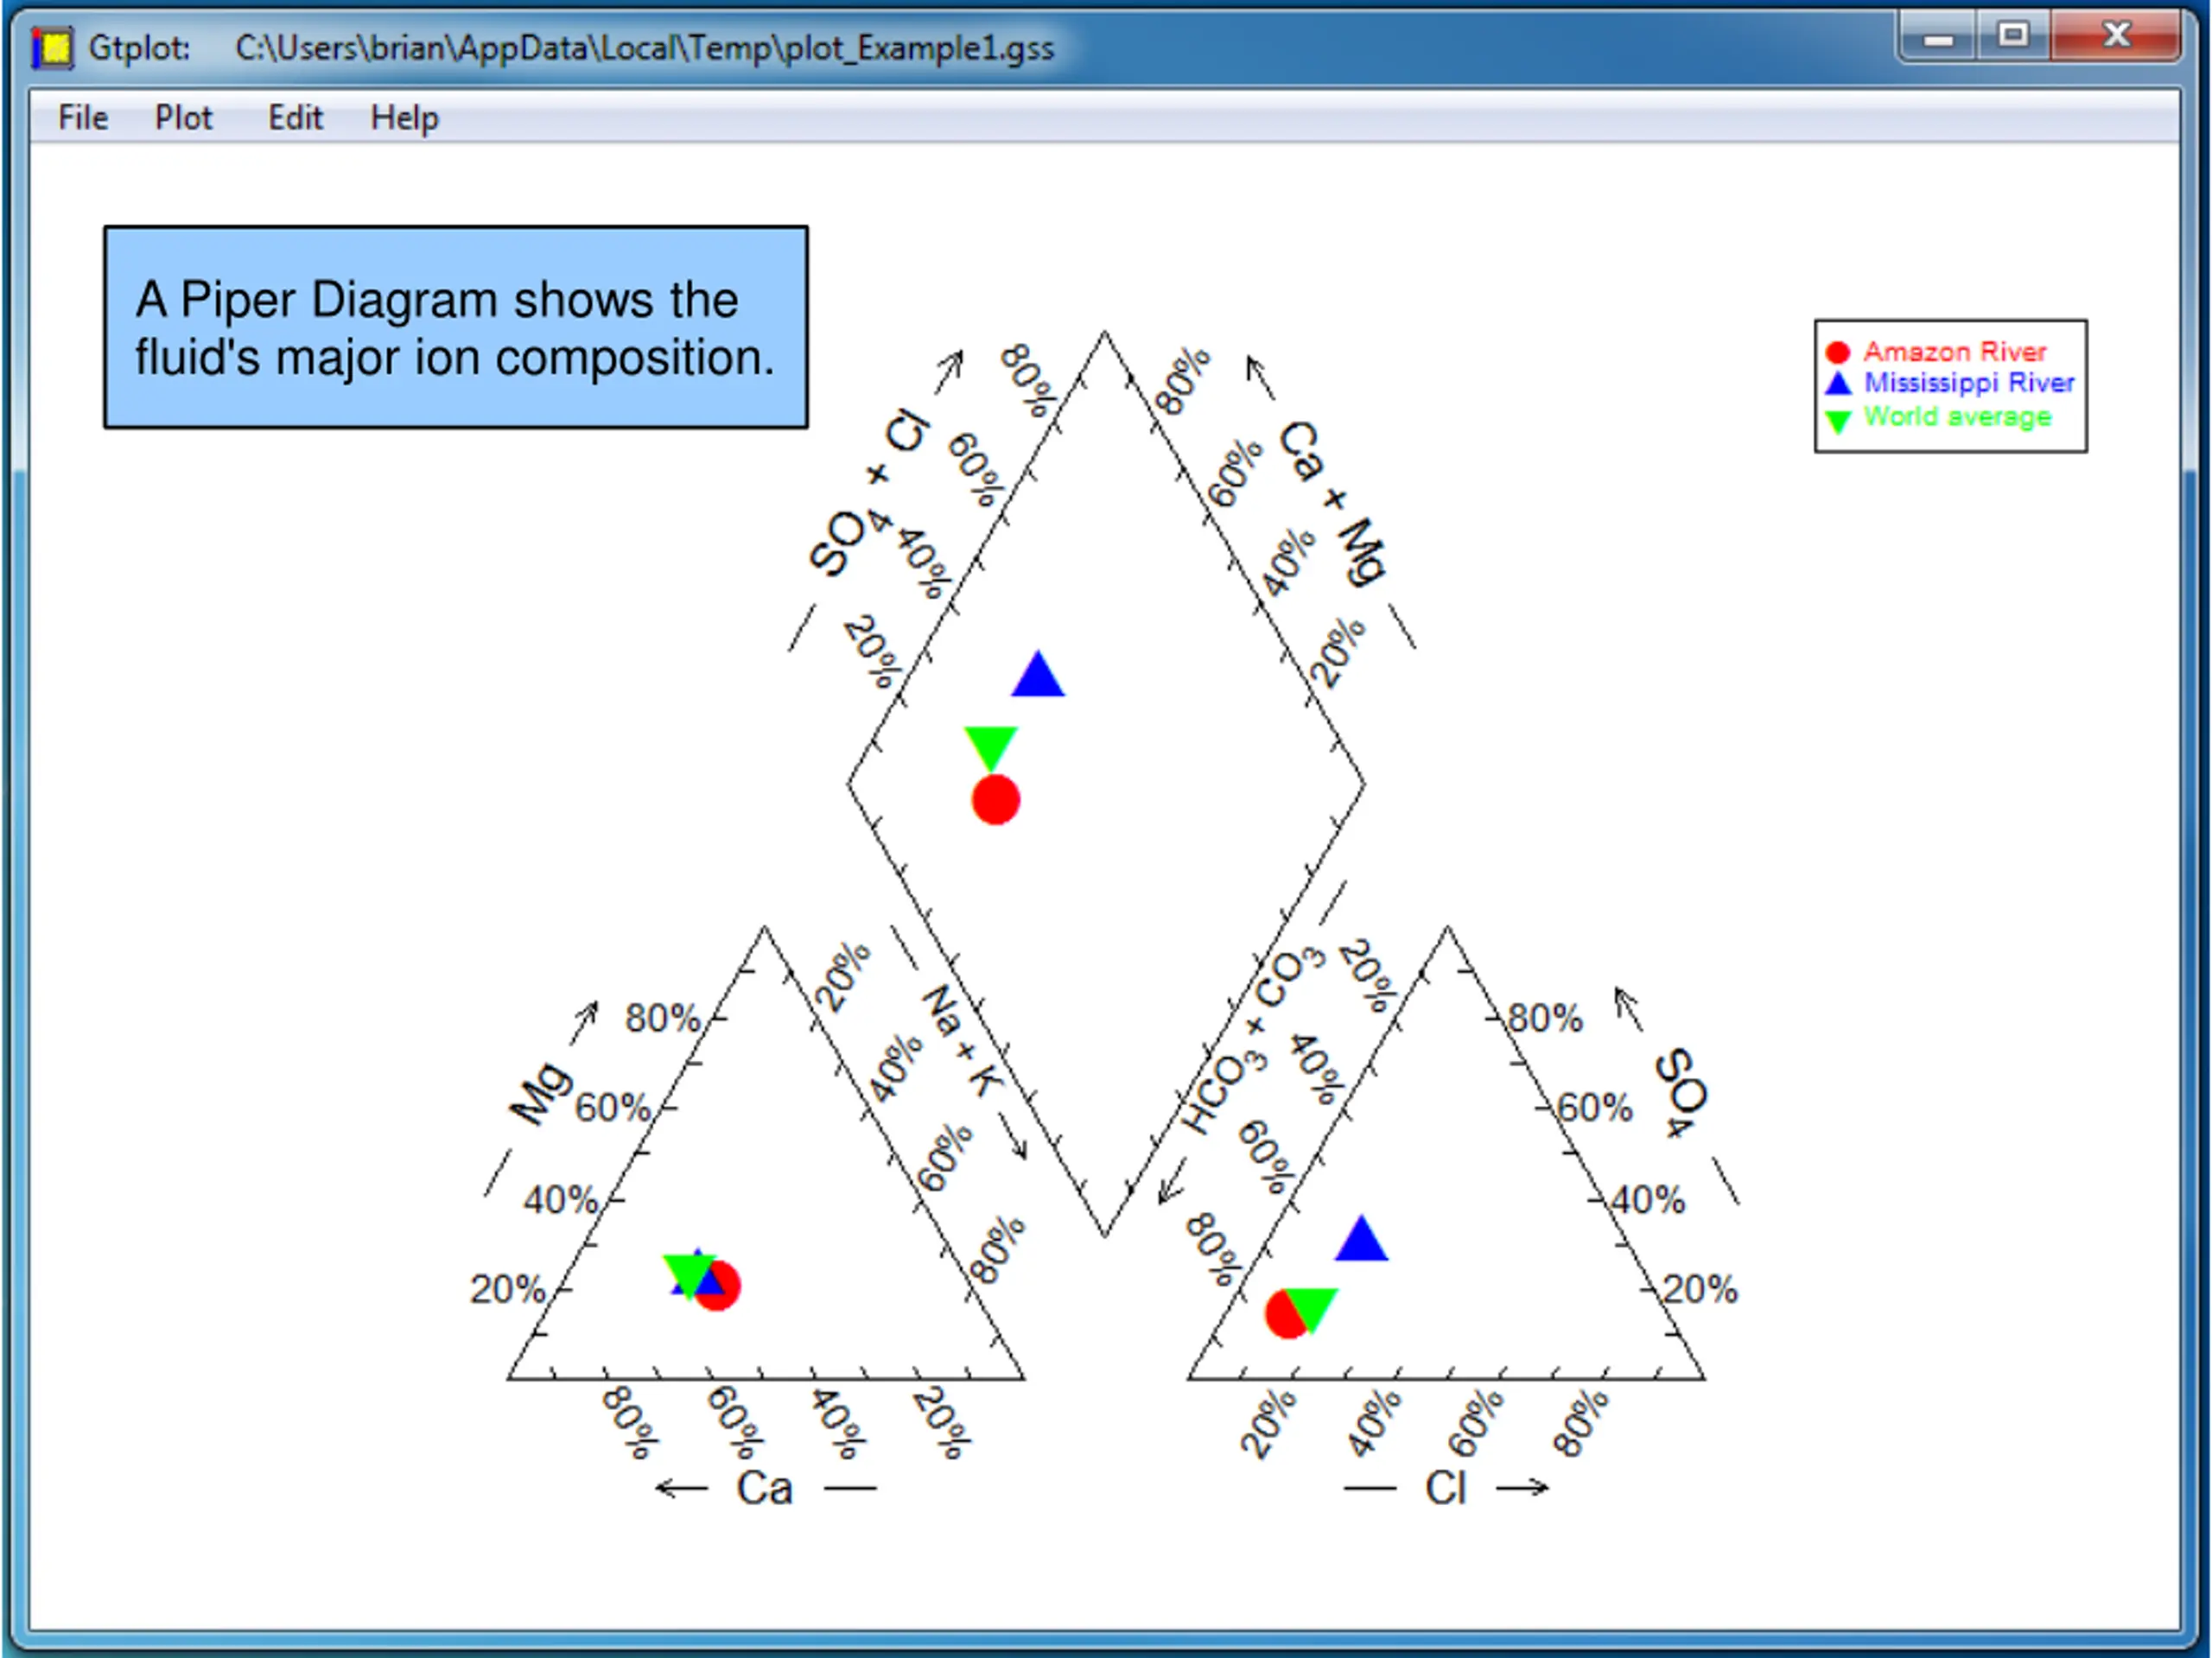Click the blue Mississippi triangle in the central diamond
The height and width of the screenshot is (1658, 2212).
[x=1038, y=677]
